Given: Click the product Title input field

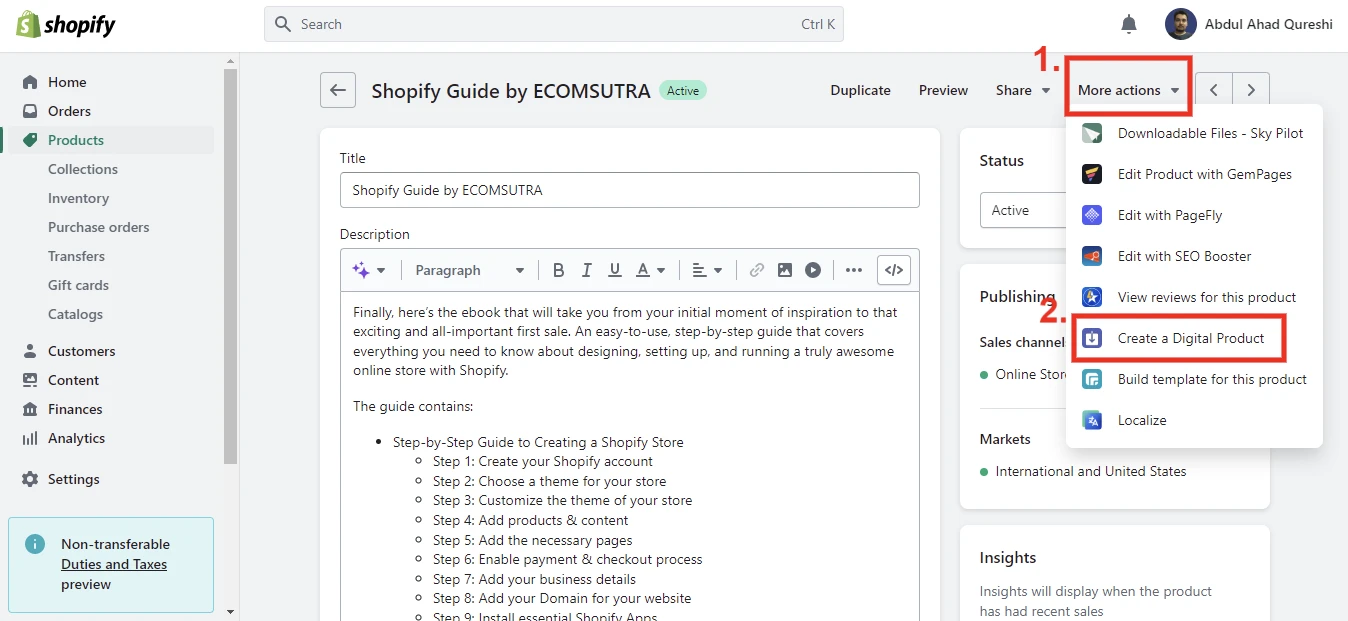Looking at the screenshot, I should pyautogui.click(x=630, y=190).
